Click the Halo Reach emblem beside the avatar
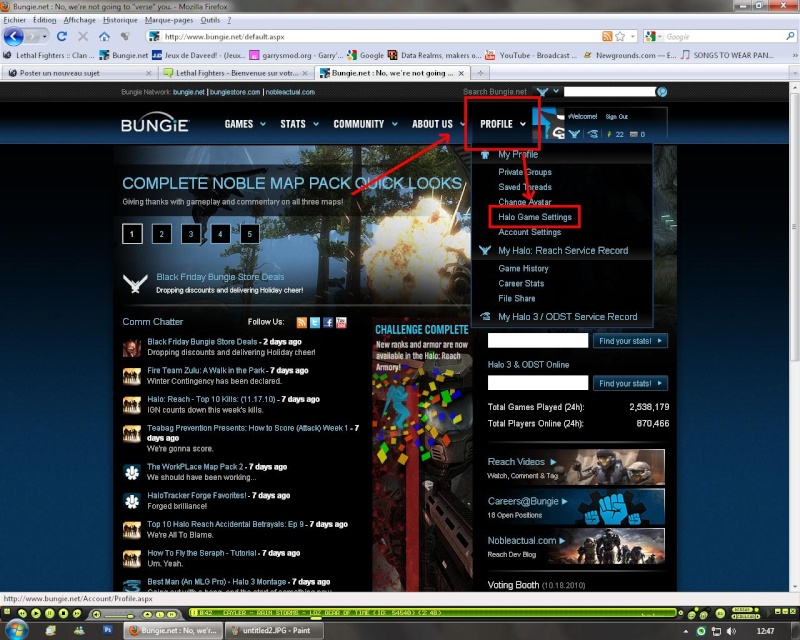Screen dimensions: 800x640 tap(574, 134)
